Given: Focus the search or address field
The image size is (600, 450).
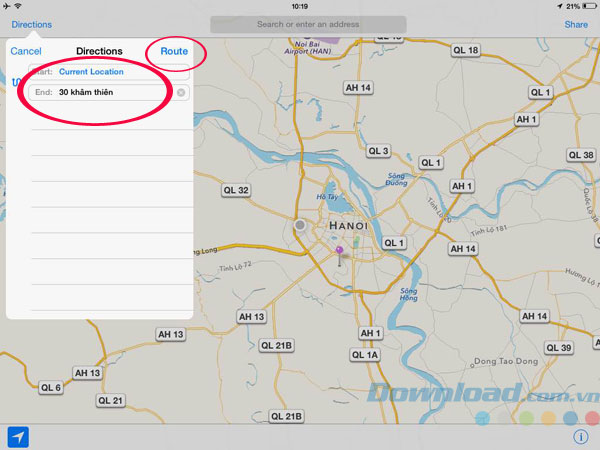Looking at the screenshot, I should (x=308, y=24).
